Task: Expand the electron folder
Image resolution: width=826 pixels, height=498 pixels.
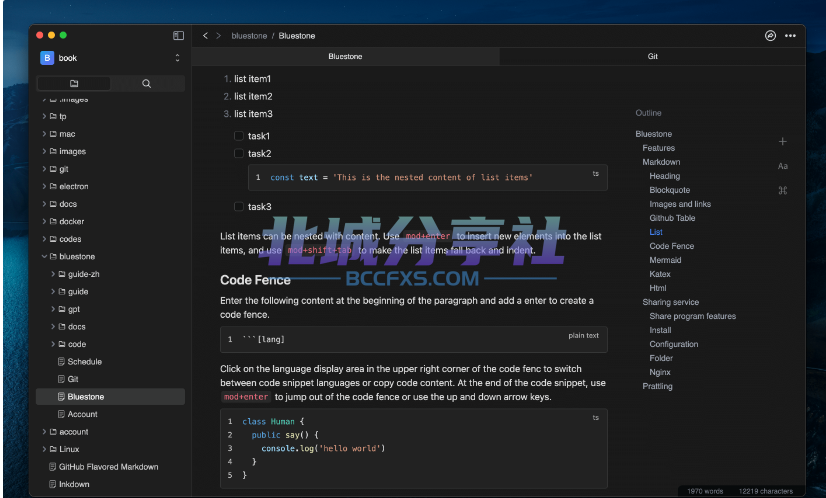Action: point(44,186)
